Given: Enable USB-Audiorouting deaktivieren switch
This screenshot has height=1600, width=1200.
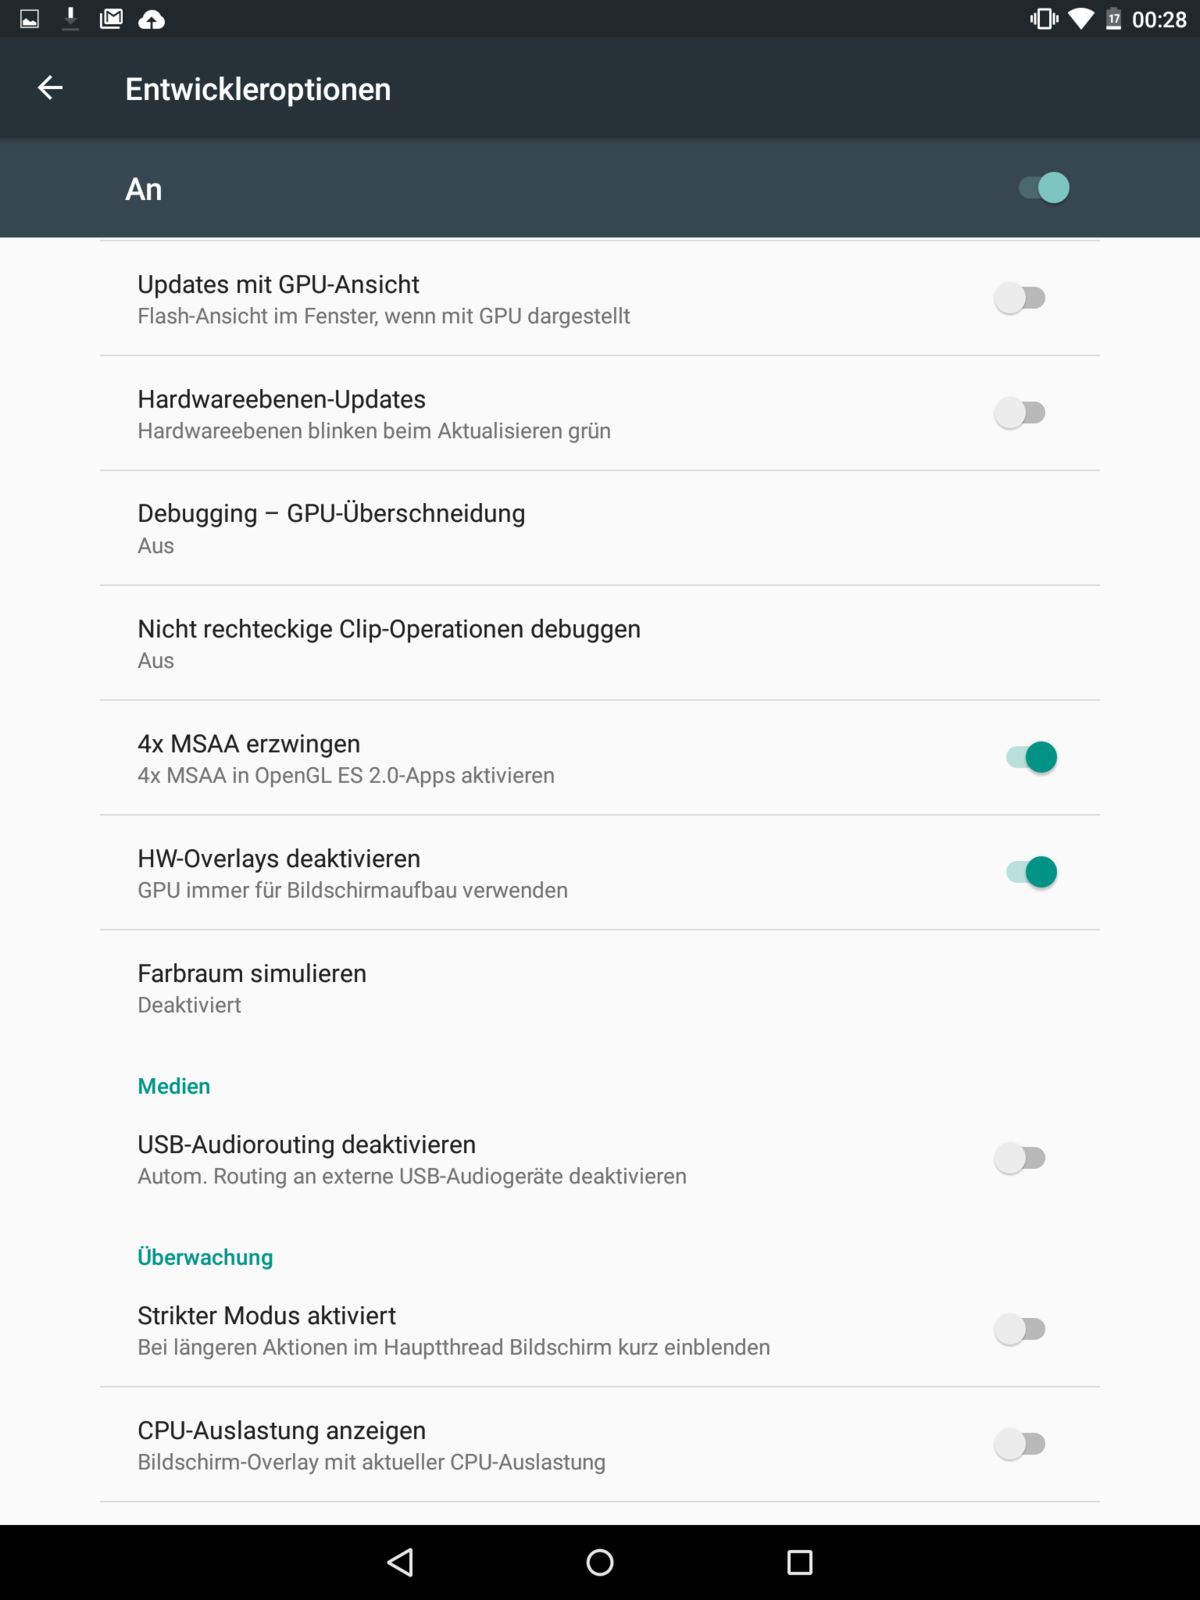Looking at the screenshot, I should tap(1020, 1158).
